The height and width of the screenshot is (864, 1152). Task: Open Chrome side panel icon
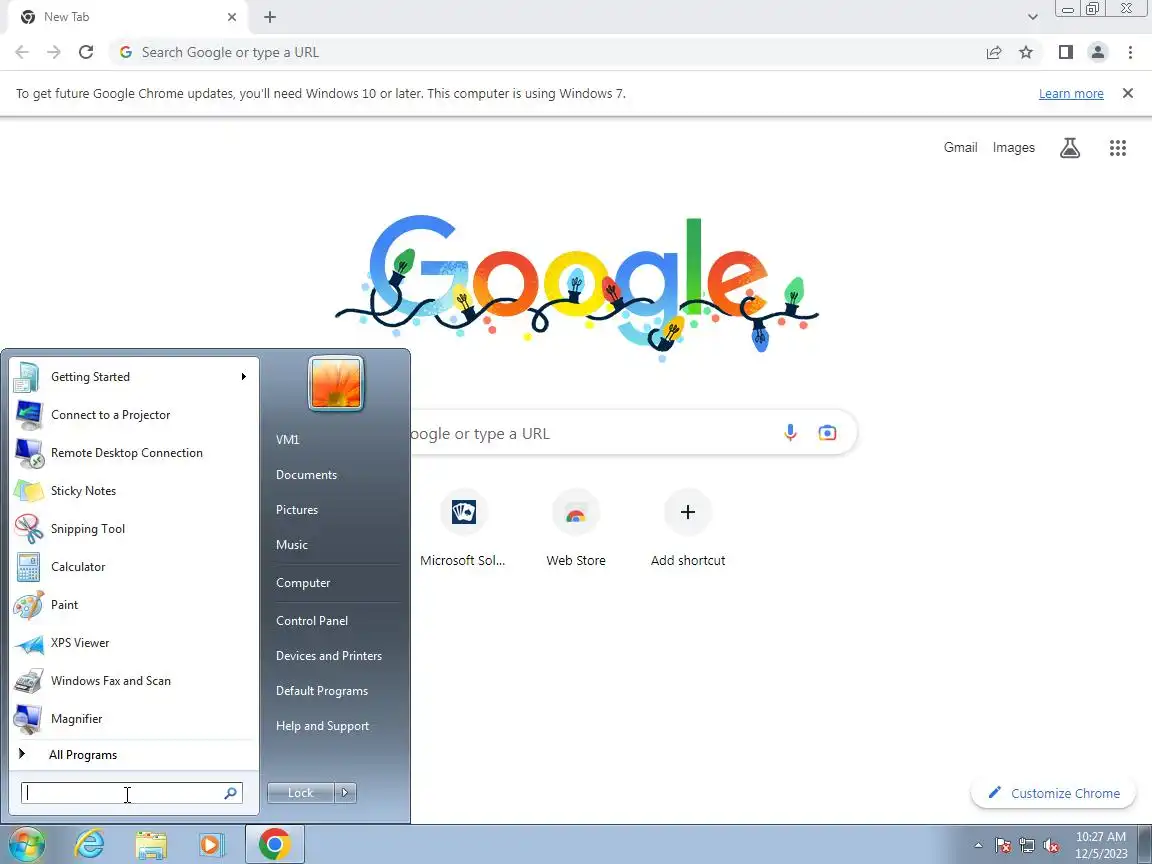tap(1065, 52)
